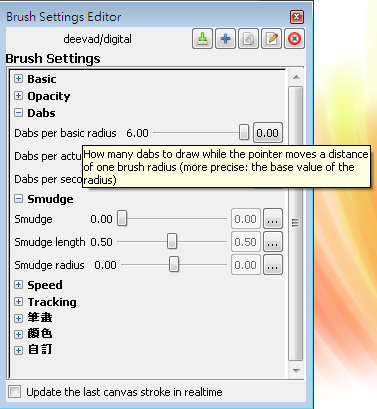Image resolution: width=377 pixels, height=409 pixels.
Task: Click the scrollbar down arrow
Action: pyautogui.click(x=296, y=370)
